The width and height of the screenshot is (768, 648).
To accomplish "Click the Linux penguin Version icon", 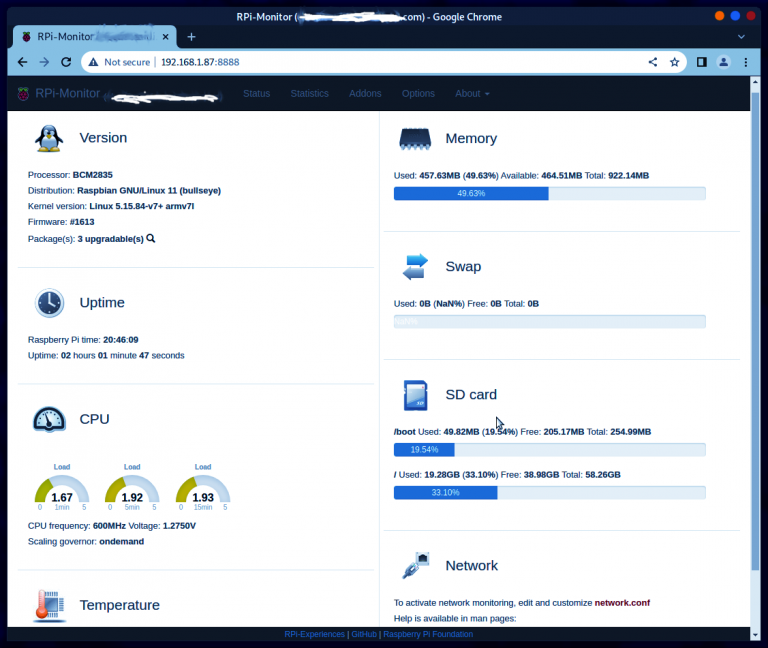I will click(49, 138).
